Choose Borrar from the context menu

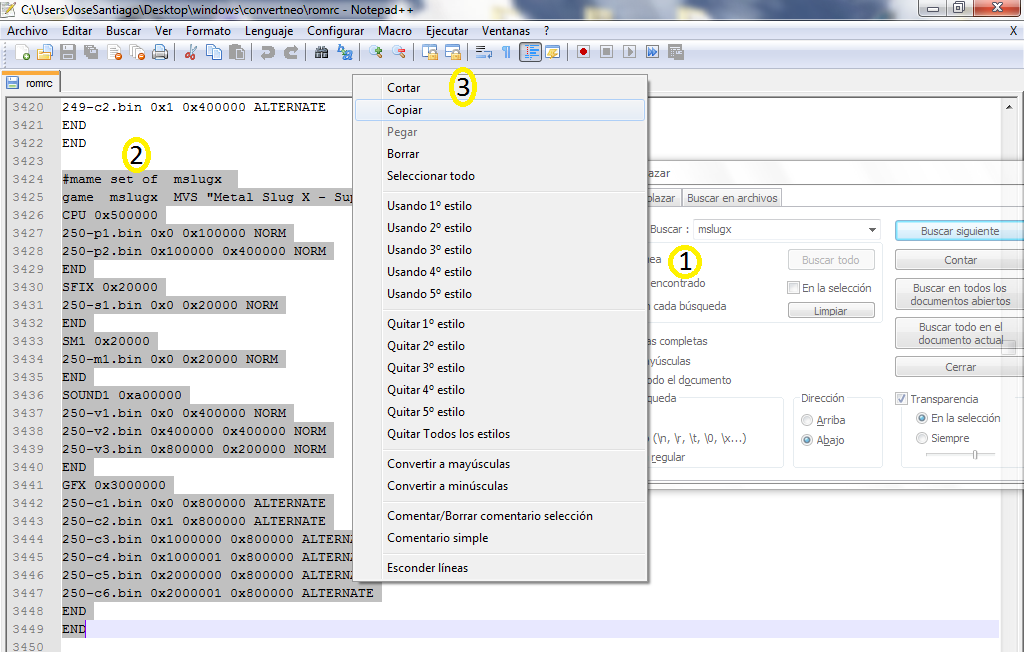[500, 154]
